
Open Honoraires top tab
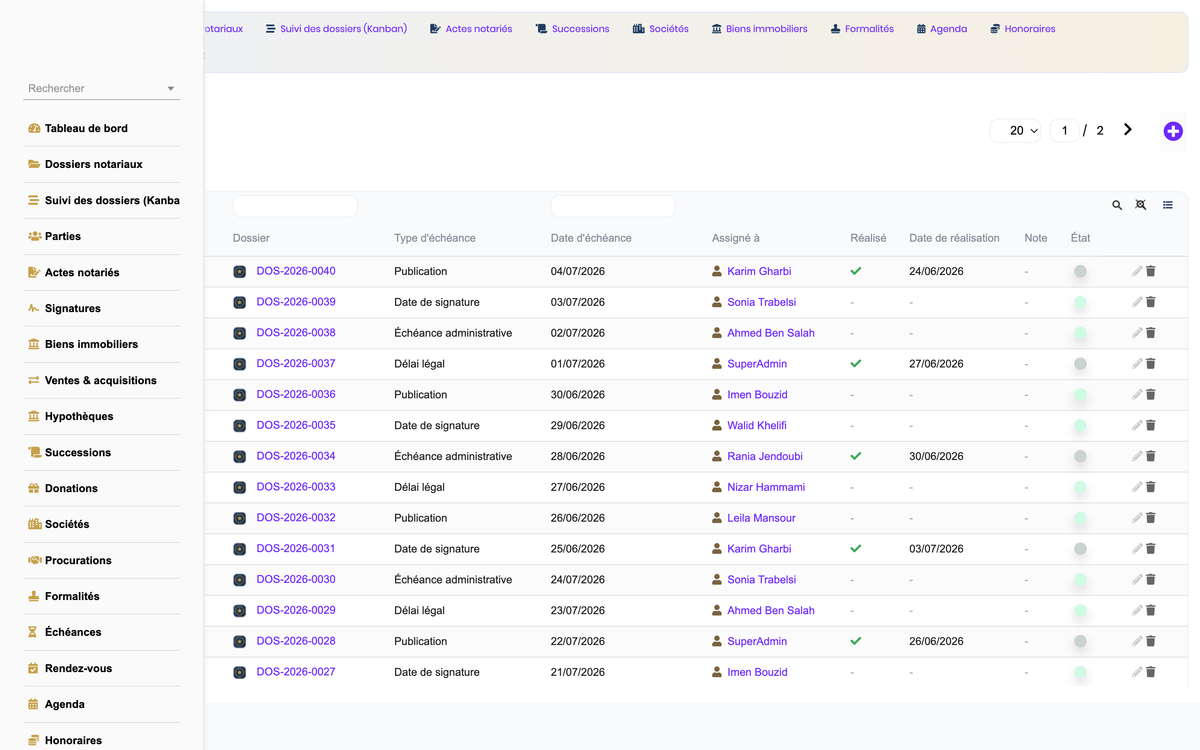[x=1022, y=29]
